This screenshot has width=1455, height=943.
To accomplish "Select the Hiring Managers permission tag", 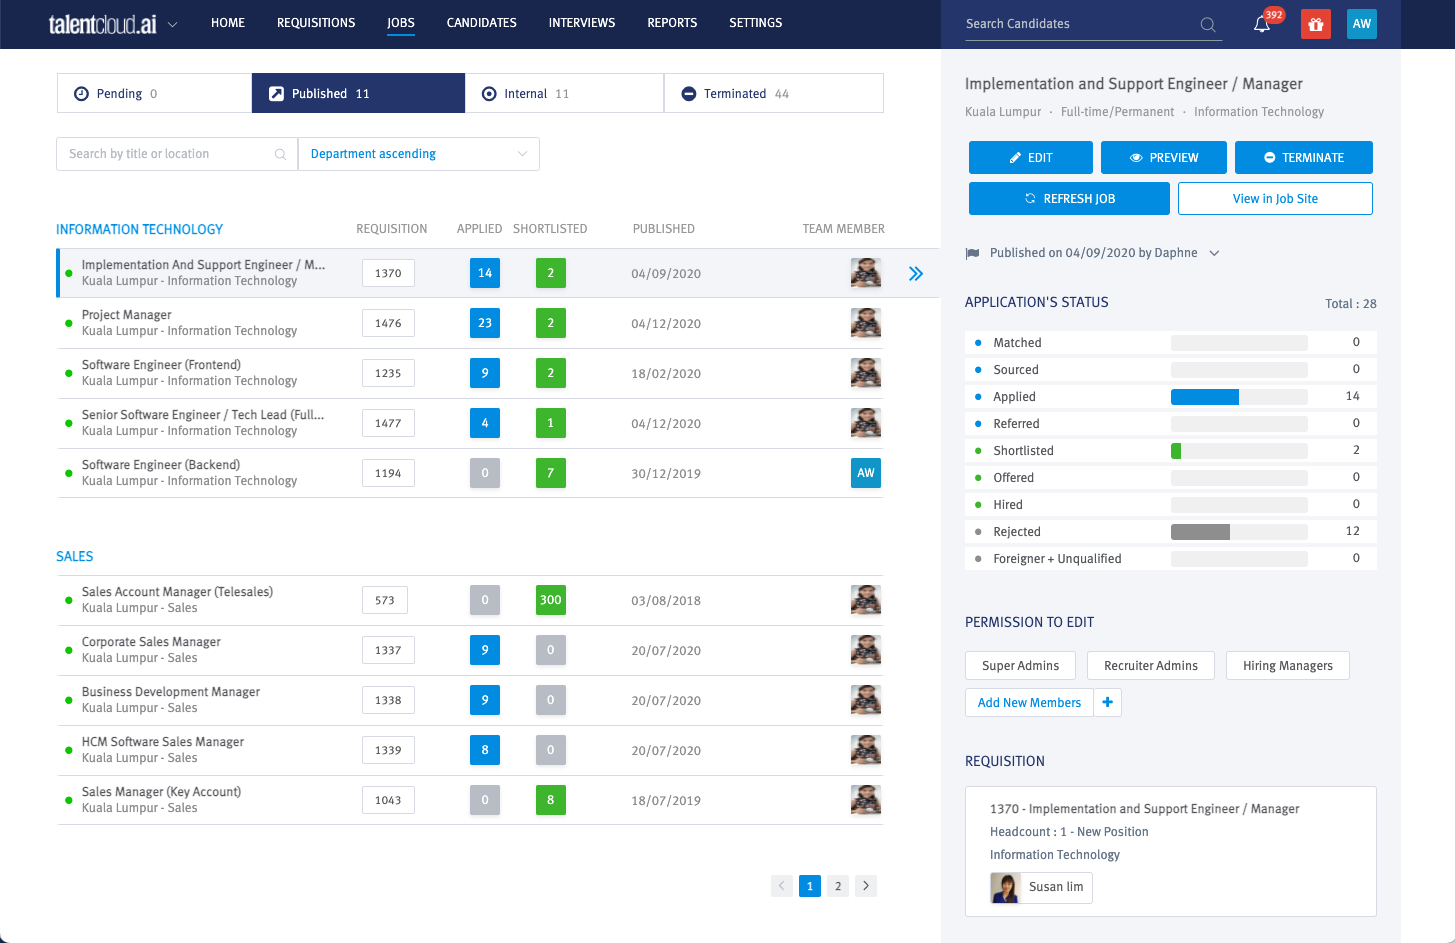I will pyautogui.click(x=1288, y=666).
